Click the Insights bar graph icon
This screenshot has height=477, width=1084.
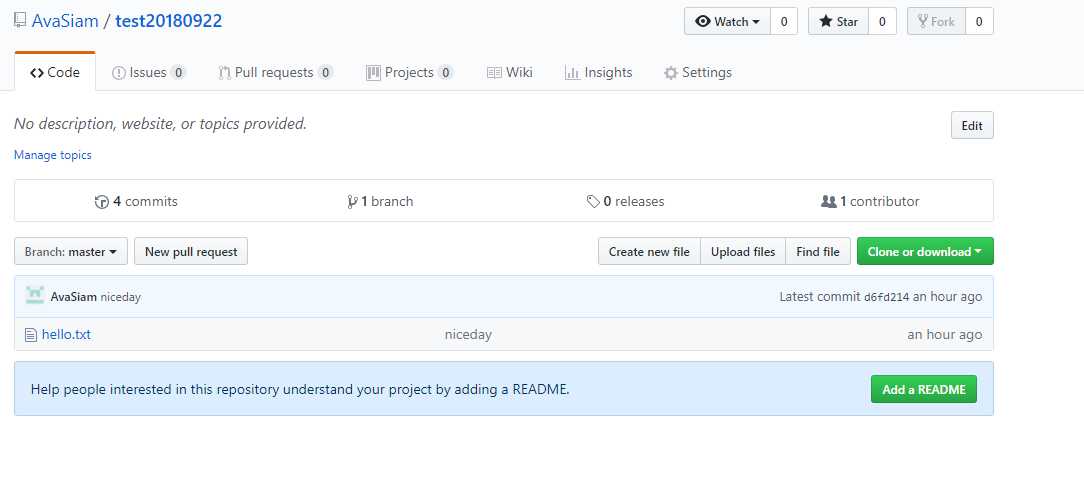(x=572, y=73)
